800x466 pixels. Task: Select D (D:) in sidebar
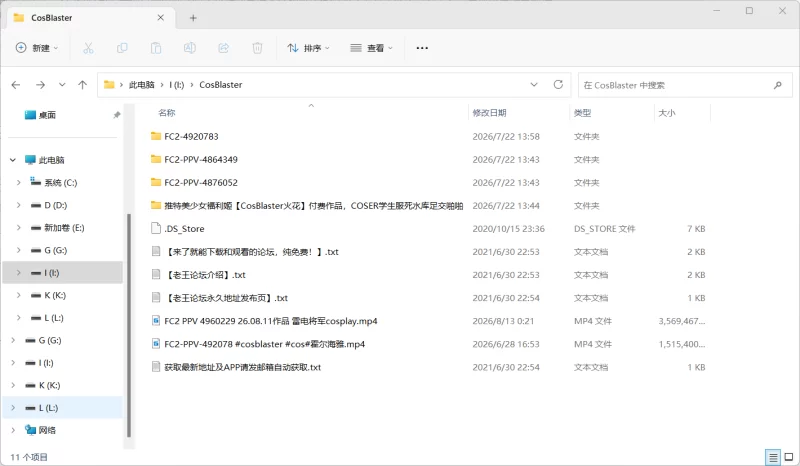click(56, 205)
